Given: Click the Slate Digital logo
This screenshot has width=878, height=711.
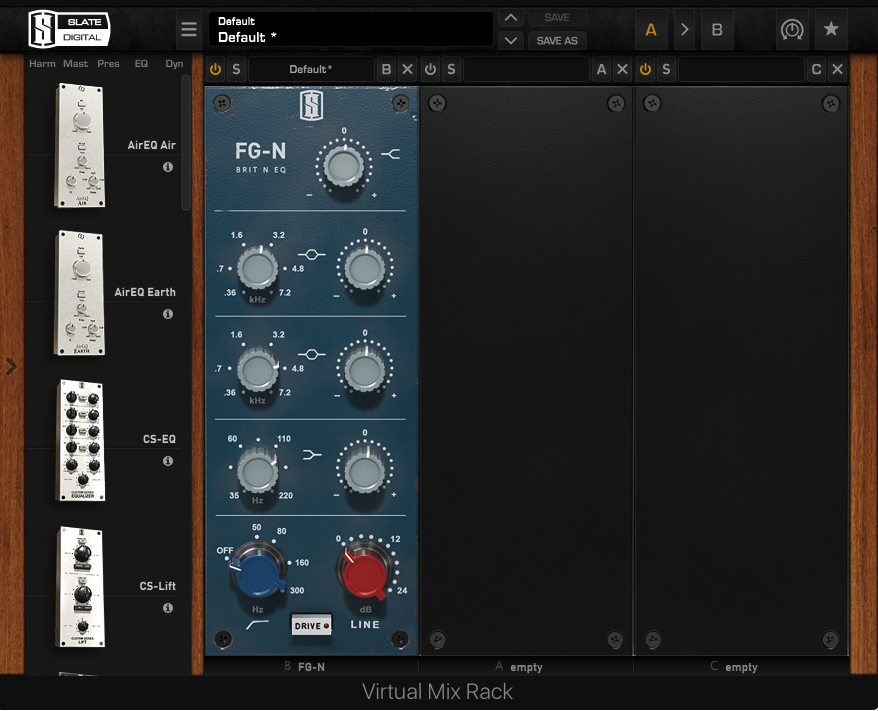Looking at the screenshot, I should coord(69,29).
